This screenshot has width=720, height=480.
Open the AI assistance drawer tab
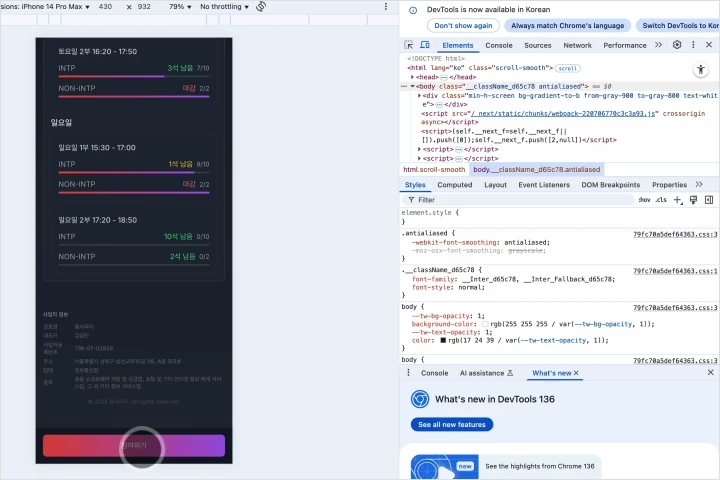(486, 373)
